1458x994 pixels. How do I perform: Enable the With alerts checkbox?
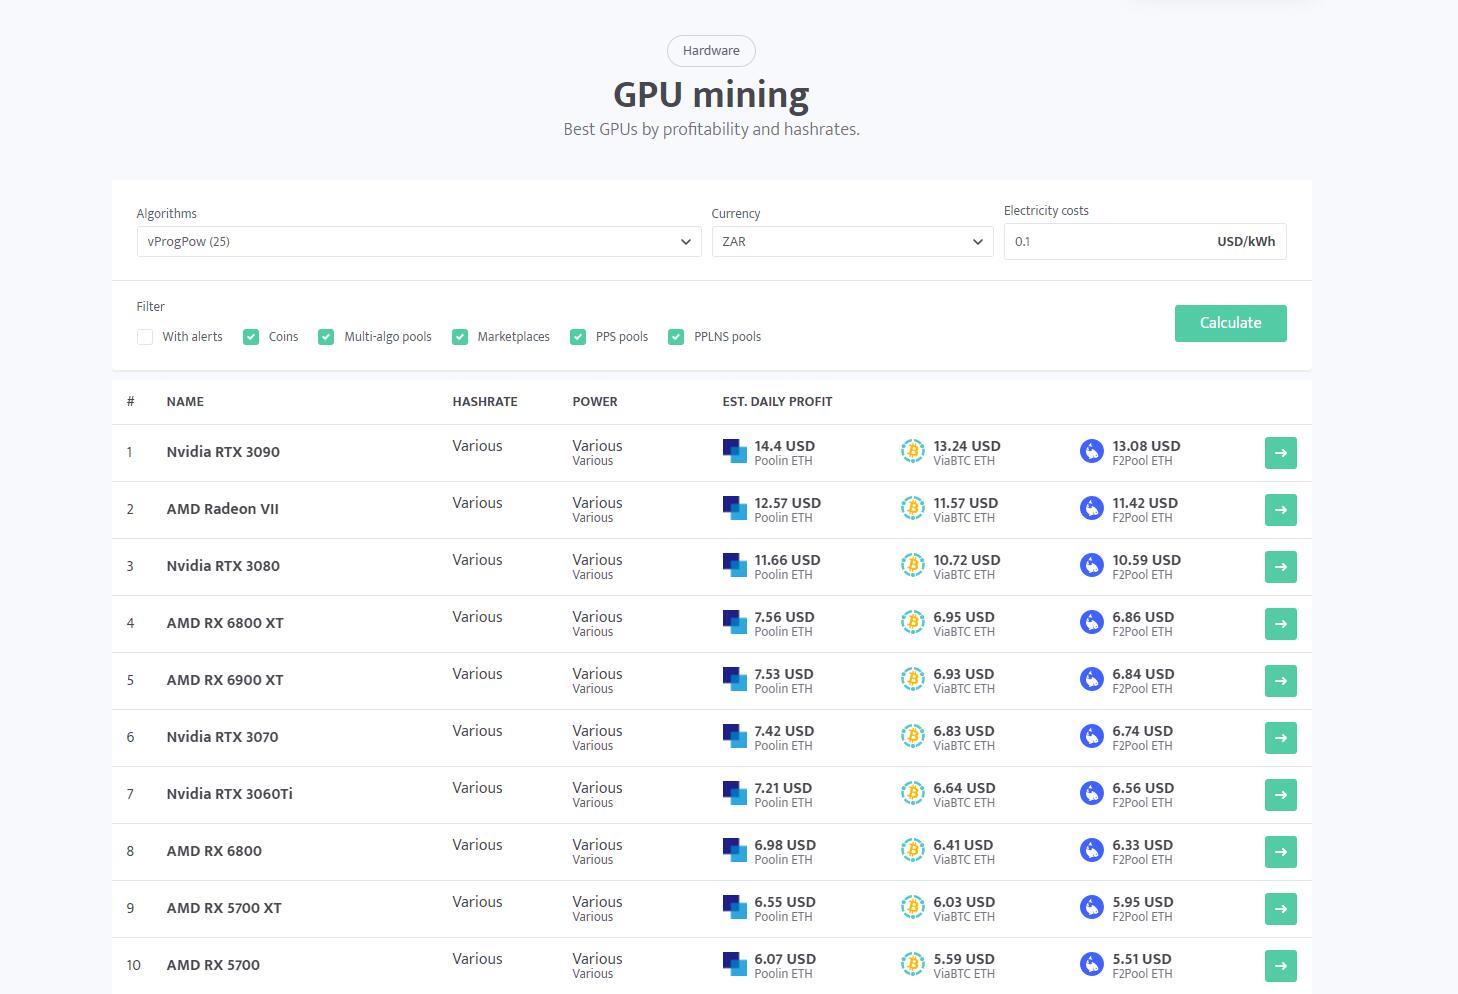[145, 337]
